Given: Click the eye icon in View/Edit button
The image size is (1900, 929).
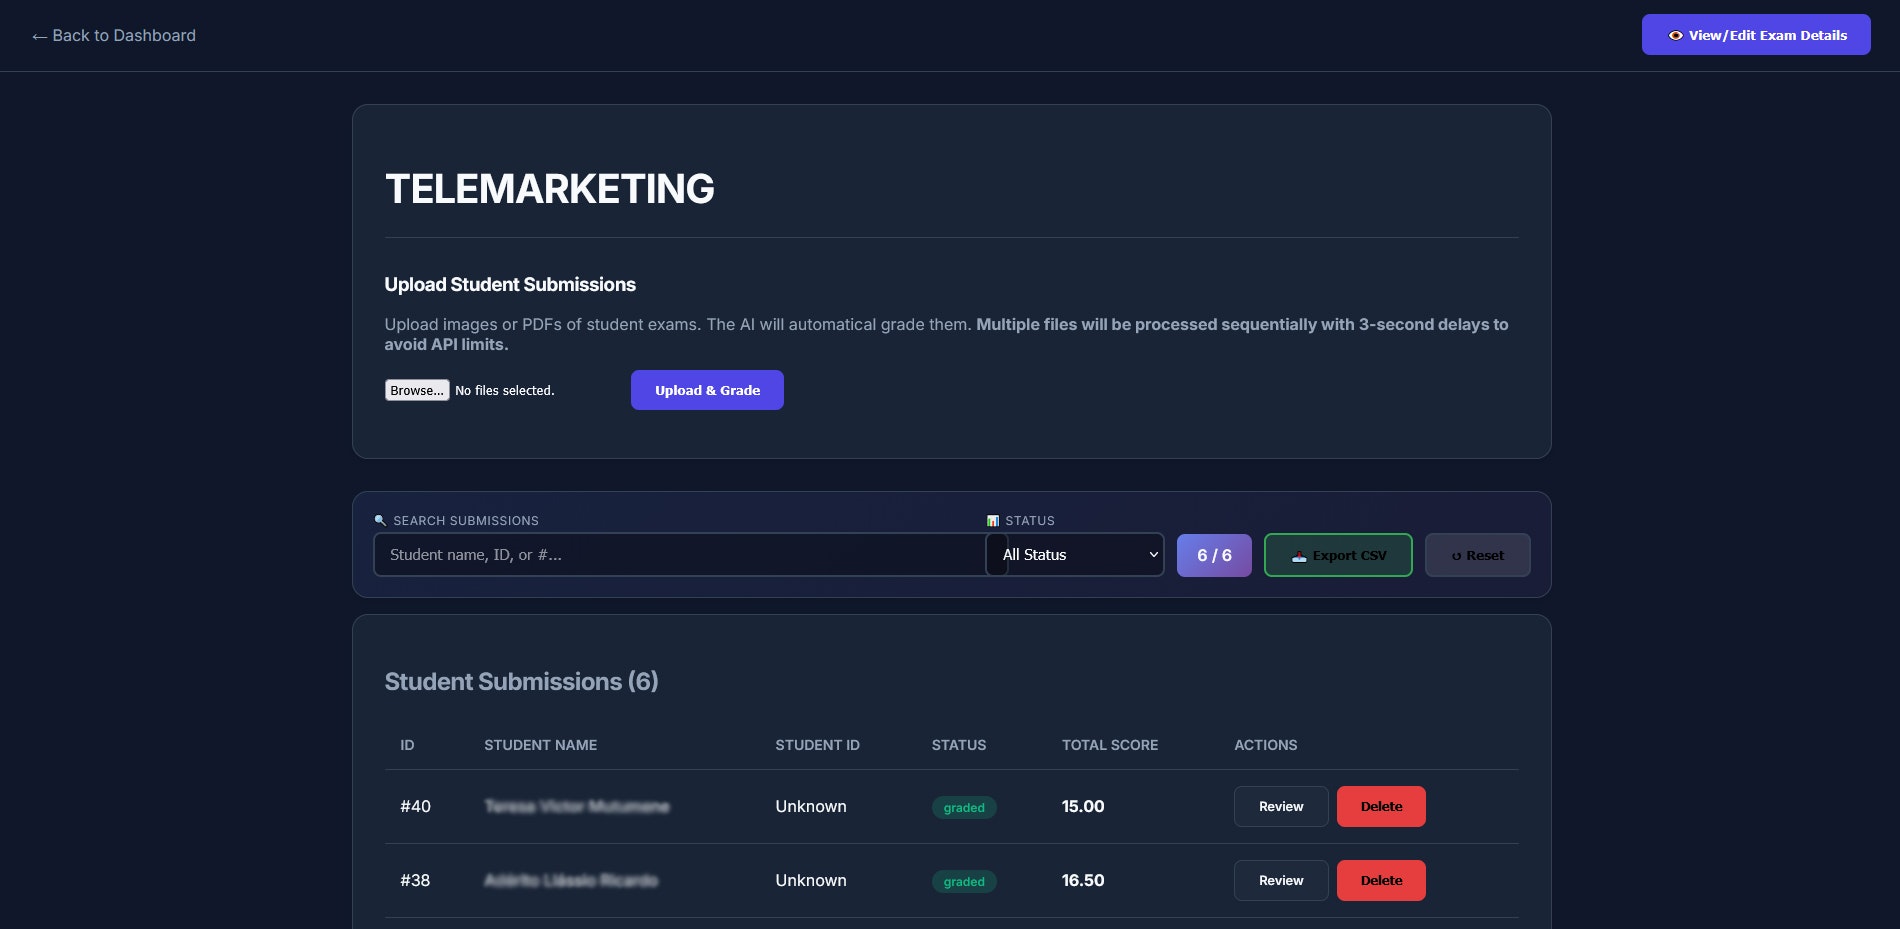Looking at the screenshot, I should click(1675, 35).
